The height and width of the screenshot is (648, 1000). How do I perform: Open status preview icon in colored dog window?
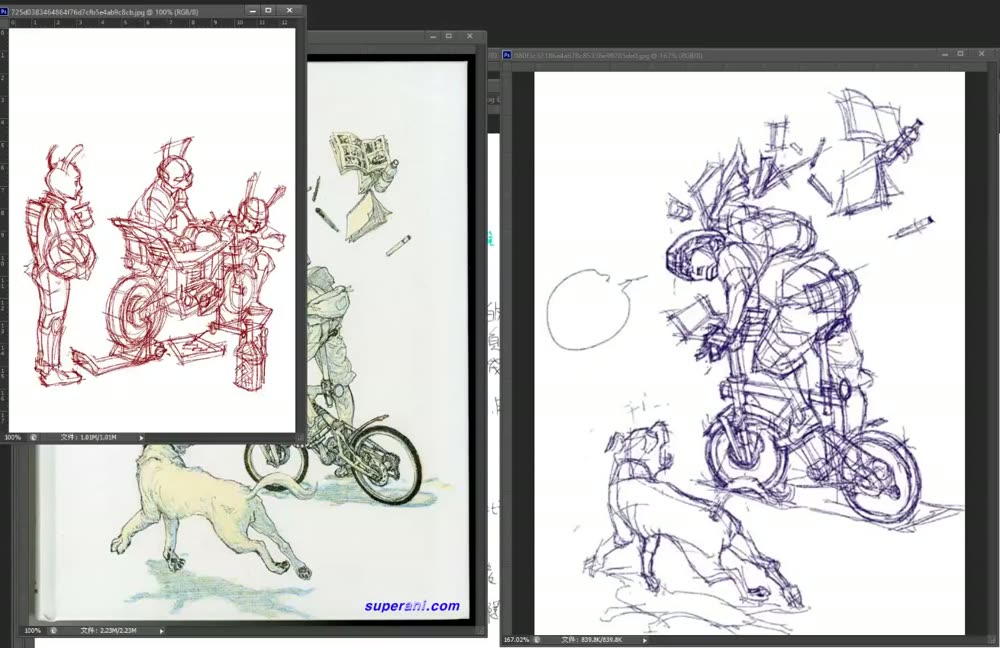[53, 631]
